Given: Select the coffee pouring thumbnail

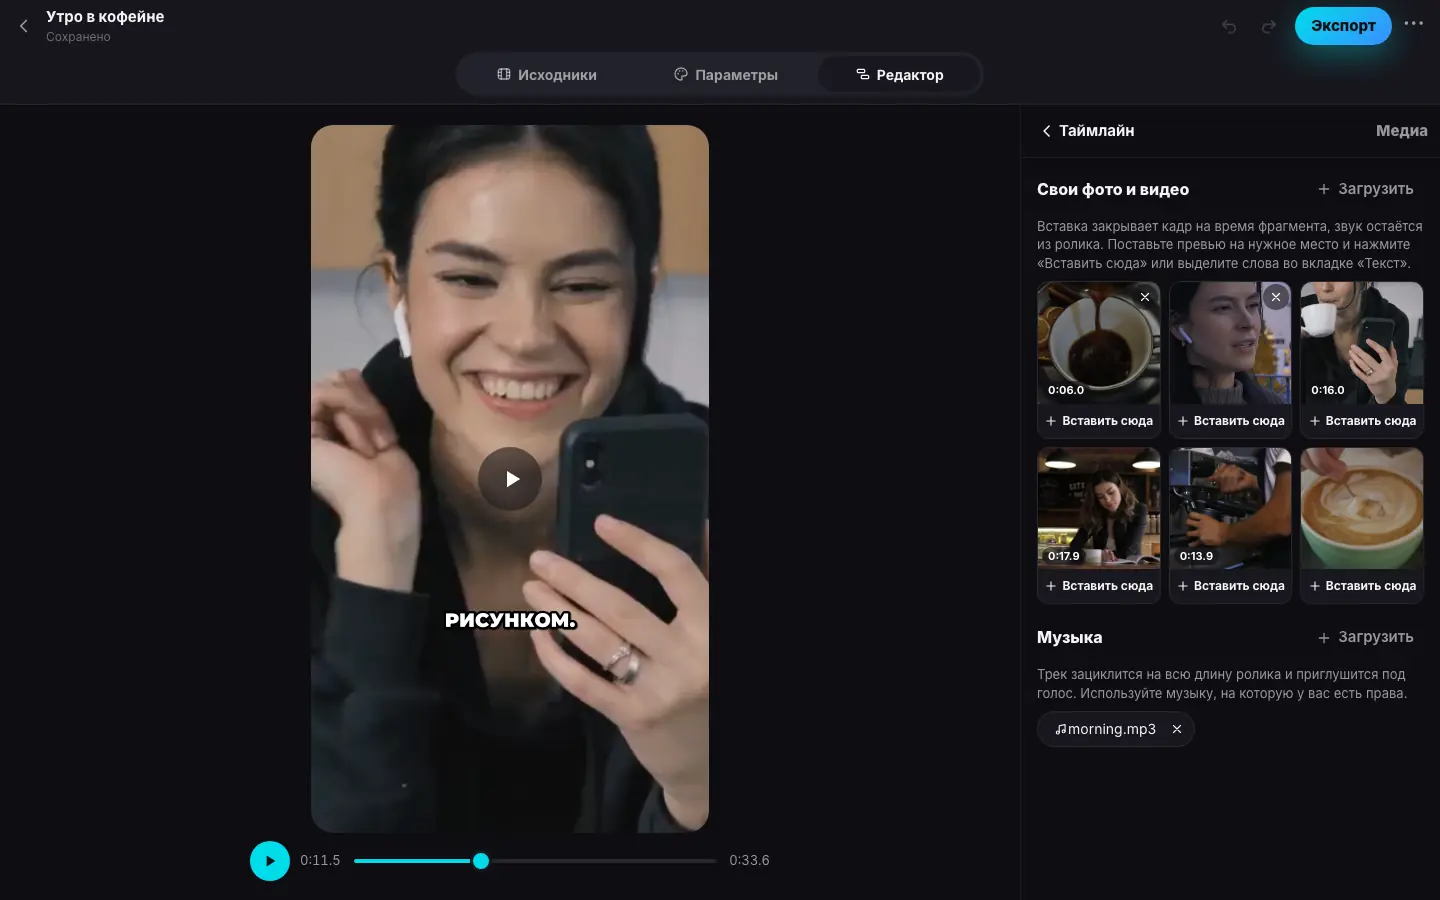Looking at the screenshot, I should tap(1099, 343).
